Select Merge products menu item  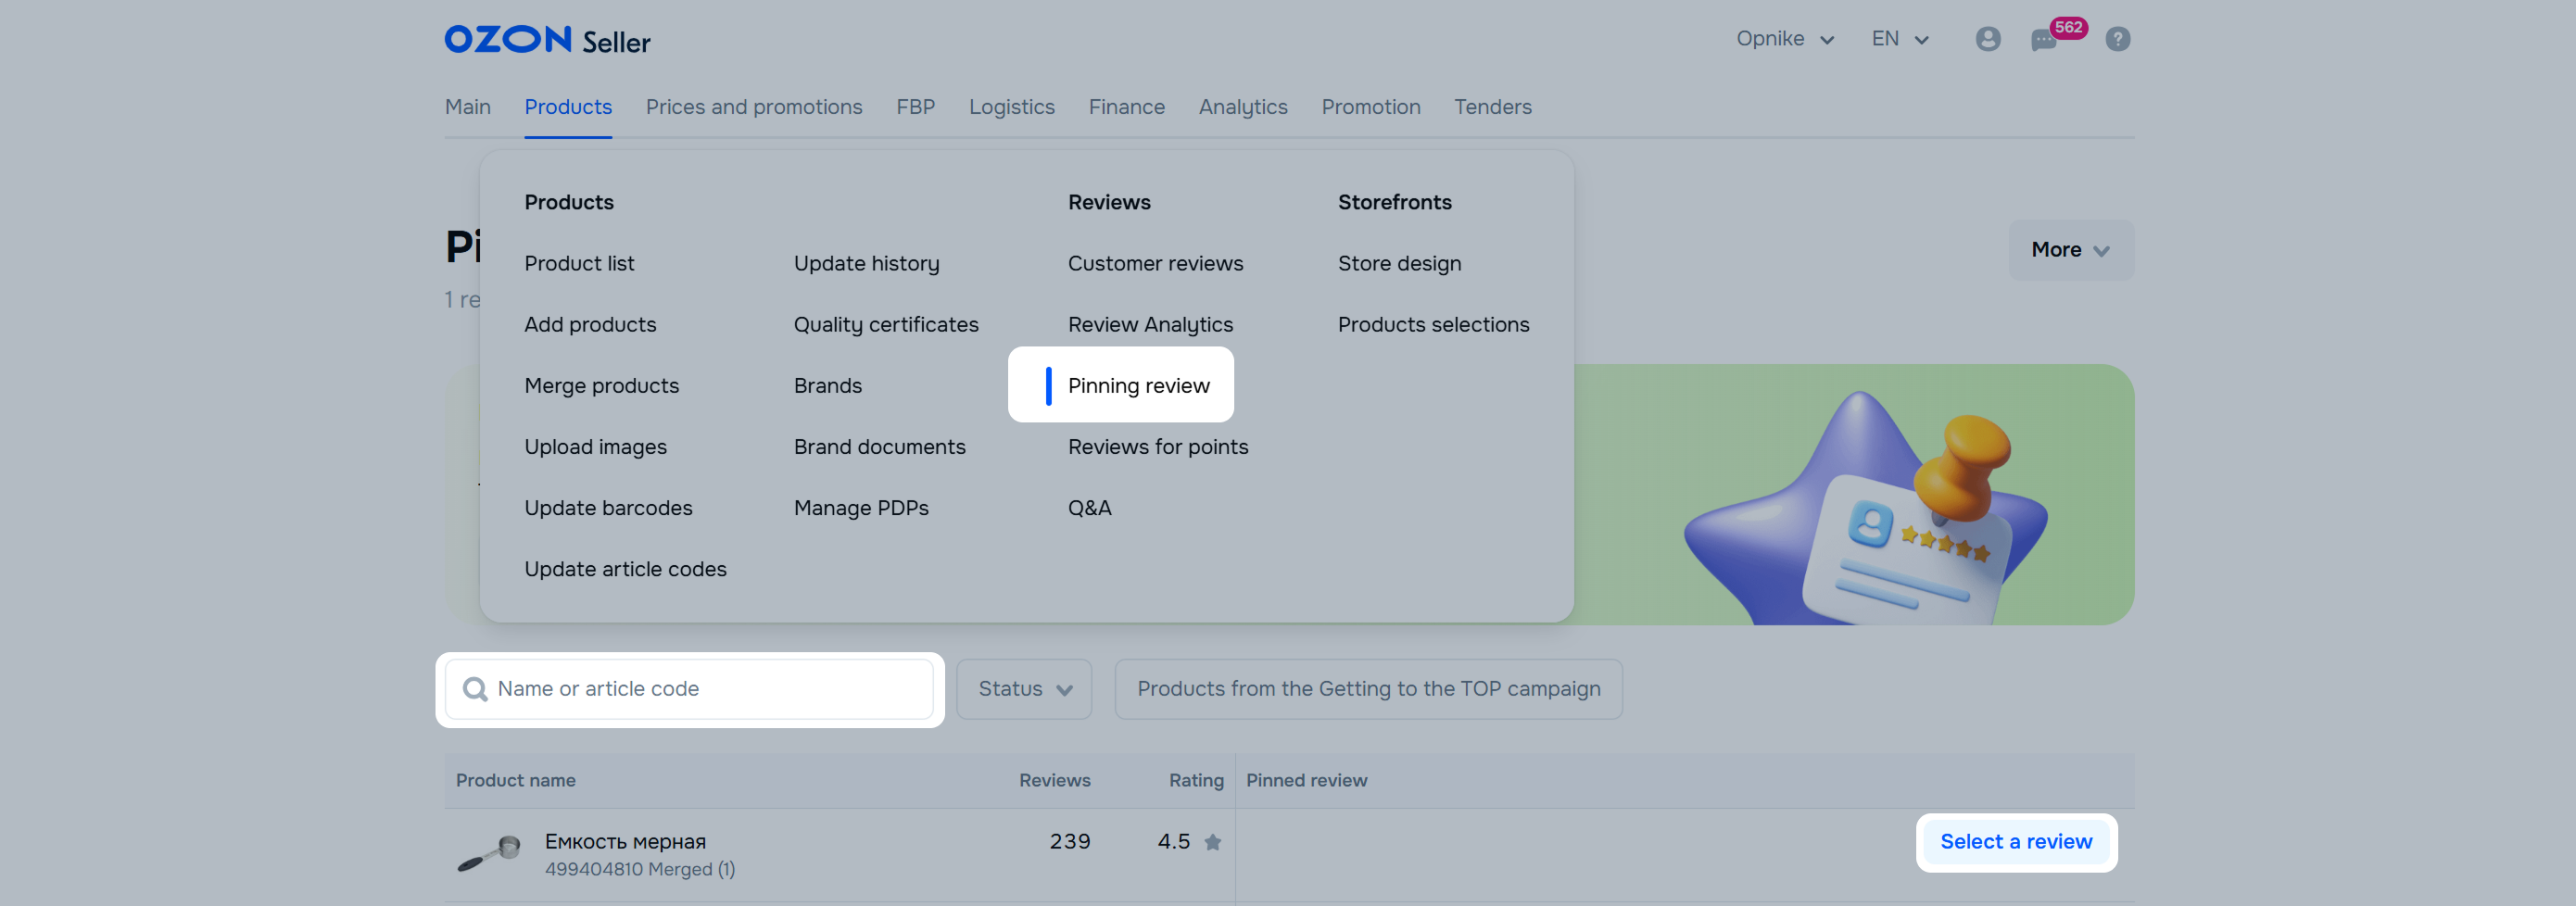[601, 386]
